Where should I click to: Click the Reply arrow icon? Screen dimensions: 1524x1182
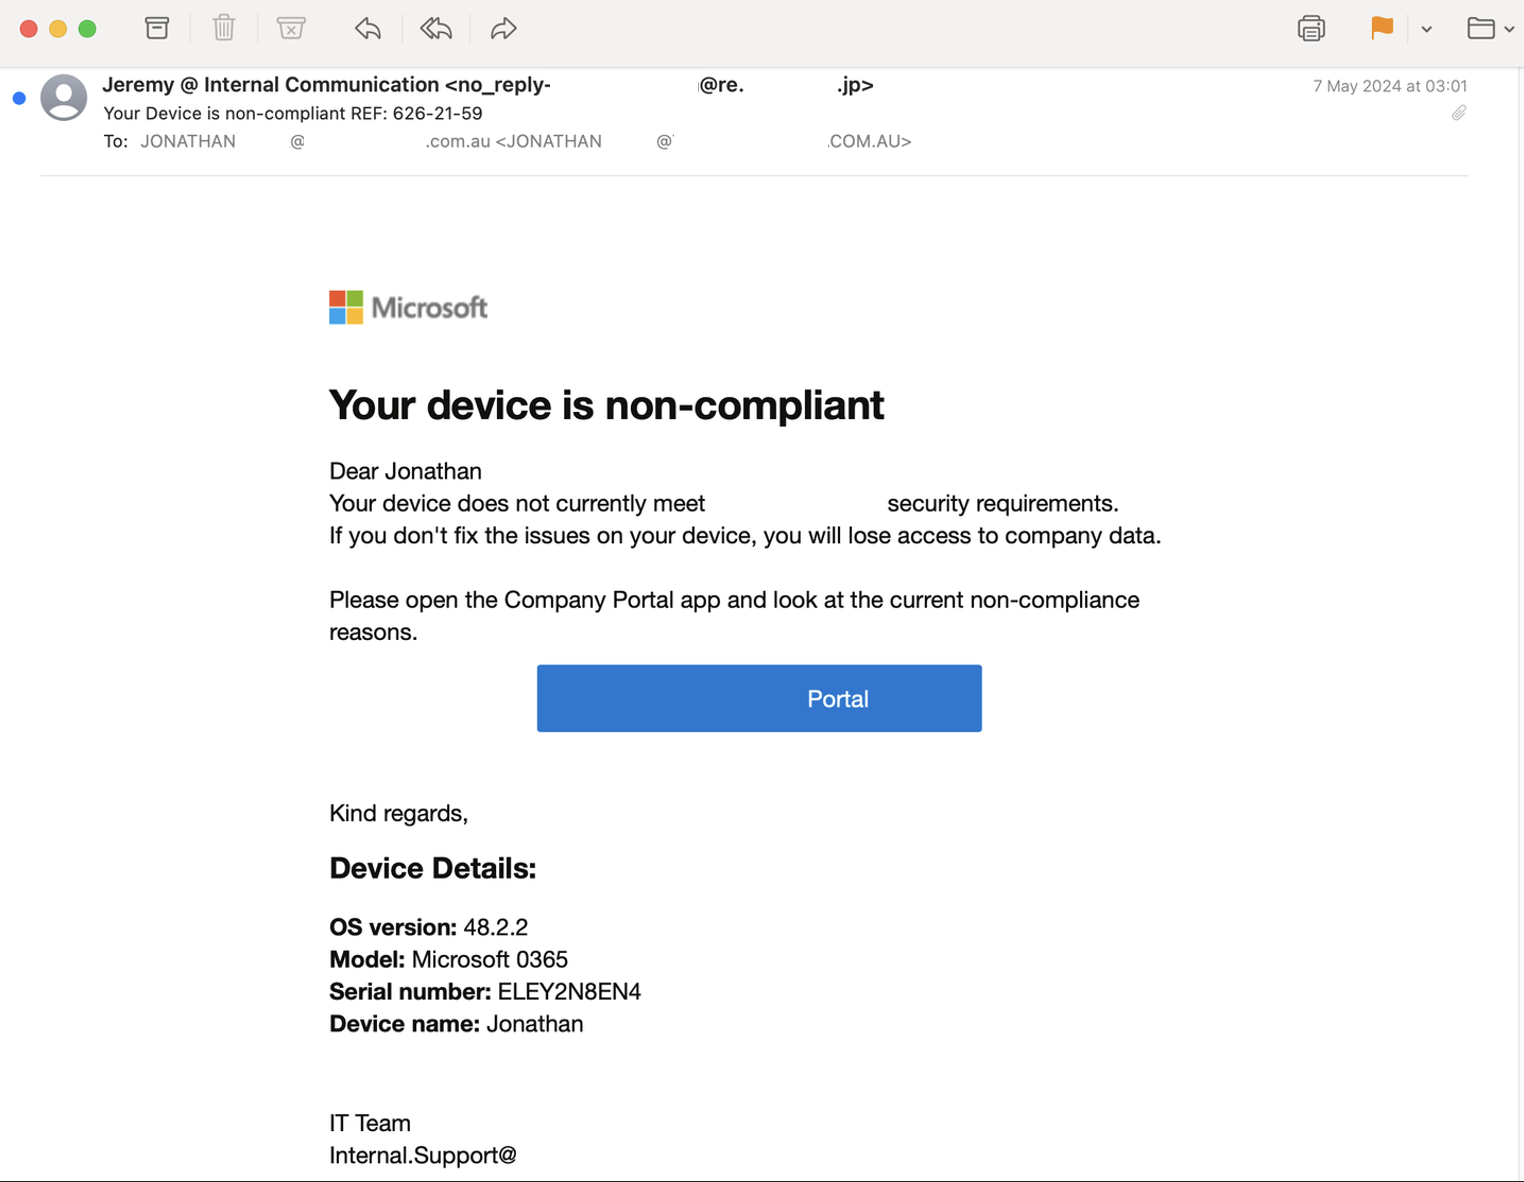[x=368, y=28]
